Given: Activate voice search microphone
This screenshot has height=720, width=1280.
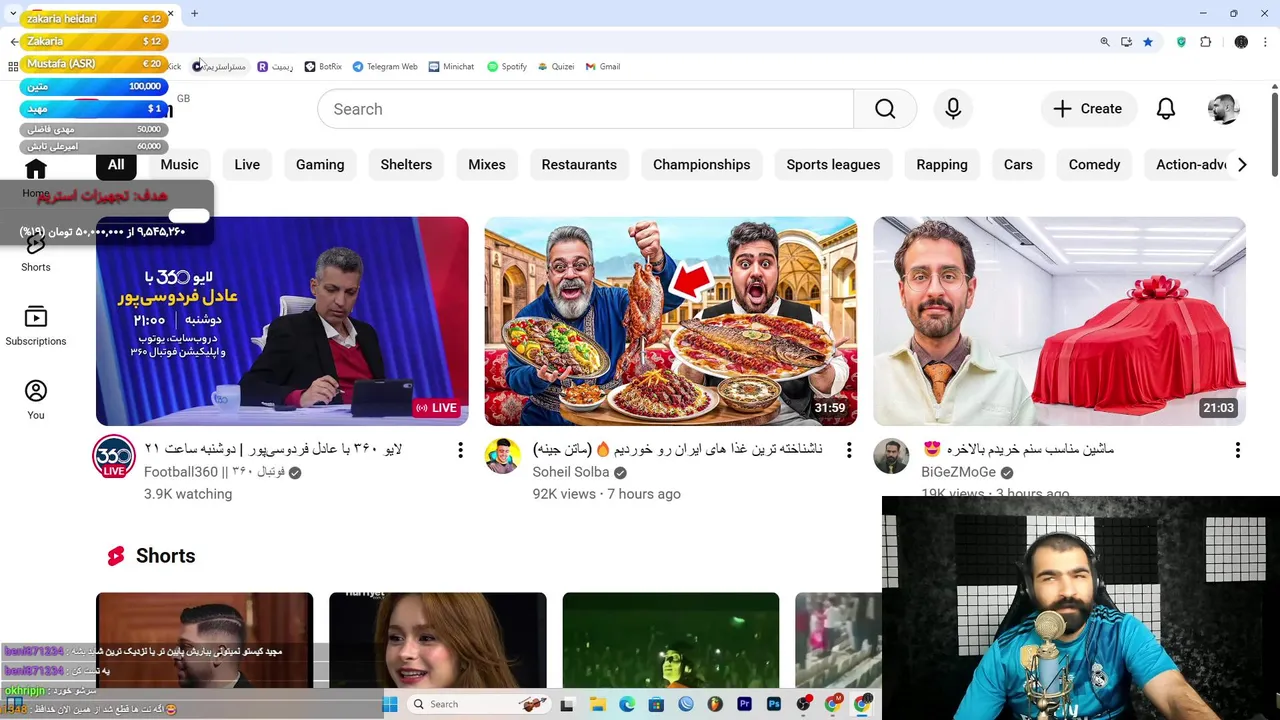Looking at the screenshot, I should click(953, 109).
